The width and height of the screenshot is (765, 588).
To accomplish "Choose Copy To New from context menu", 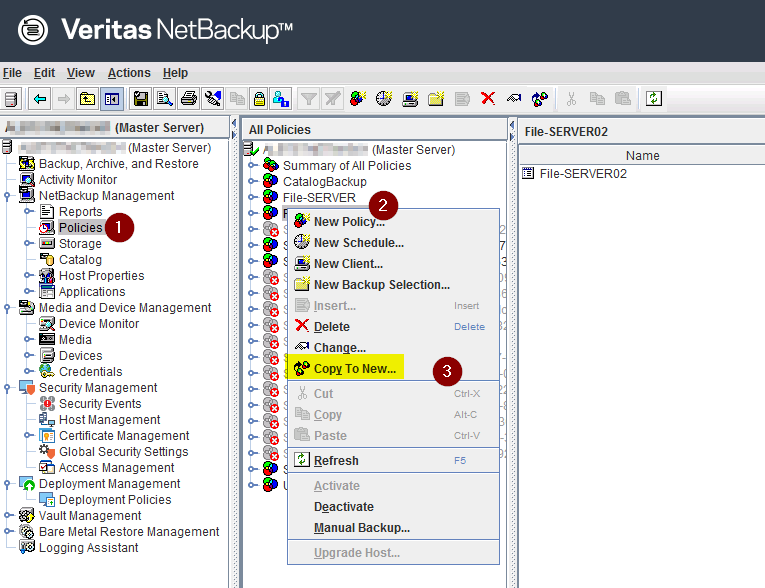I will click(354, 369).
